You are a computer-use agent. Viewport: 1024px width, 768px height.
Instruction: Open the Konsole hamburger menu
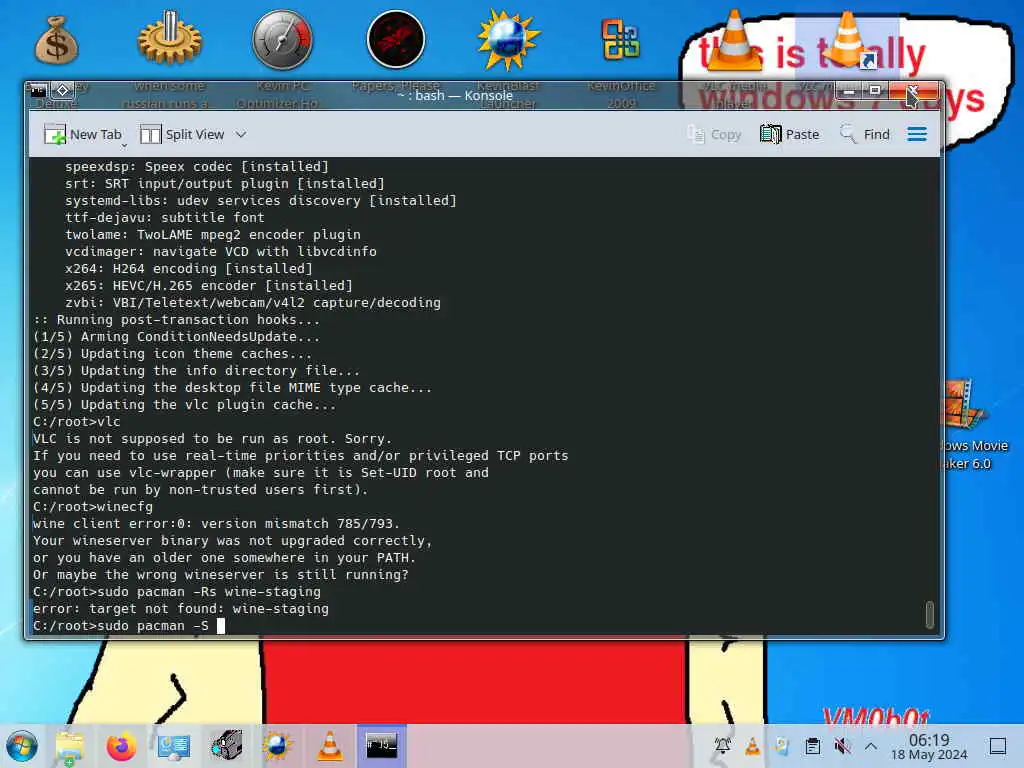point(917,135)
